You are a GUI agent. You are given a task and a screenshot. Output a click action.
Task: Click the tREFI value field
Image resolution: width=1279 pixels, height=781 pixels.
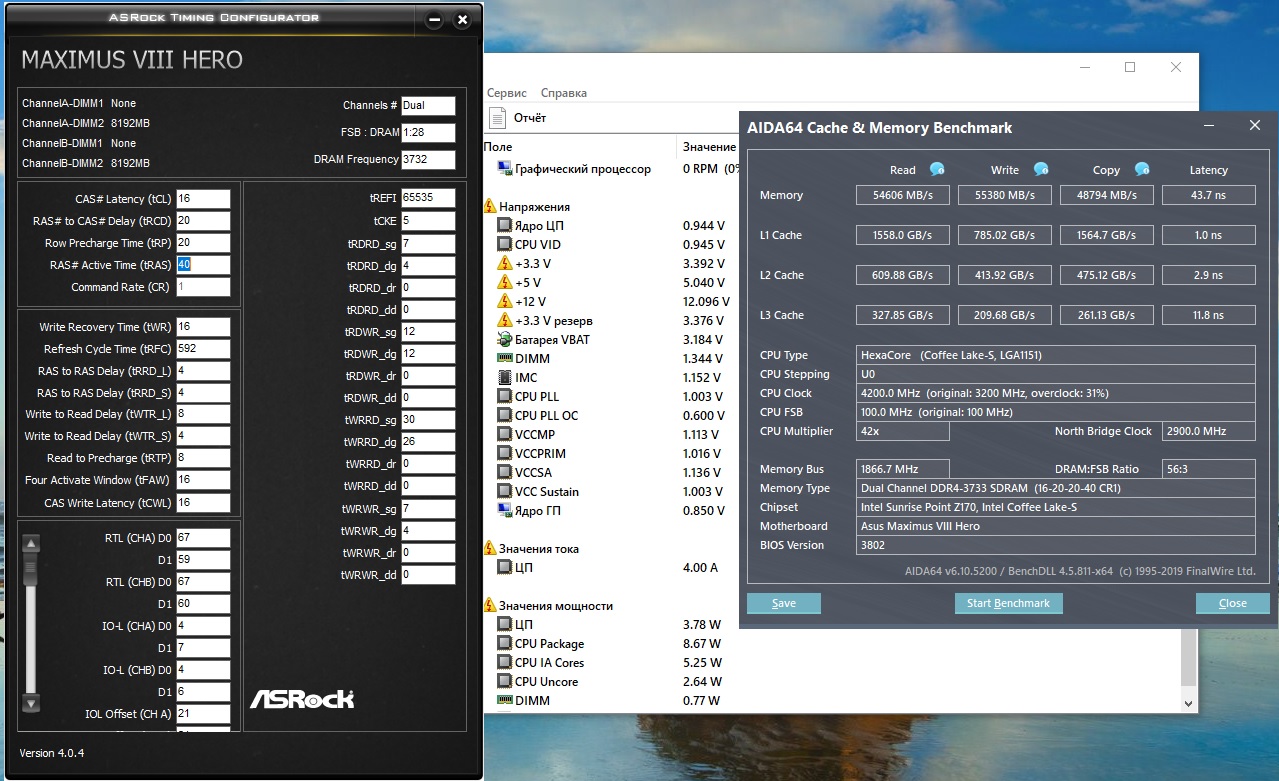click(x=428, y=198)
